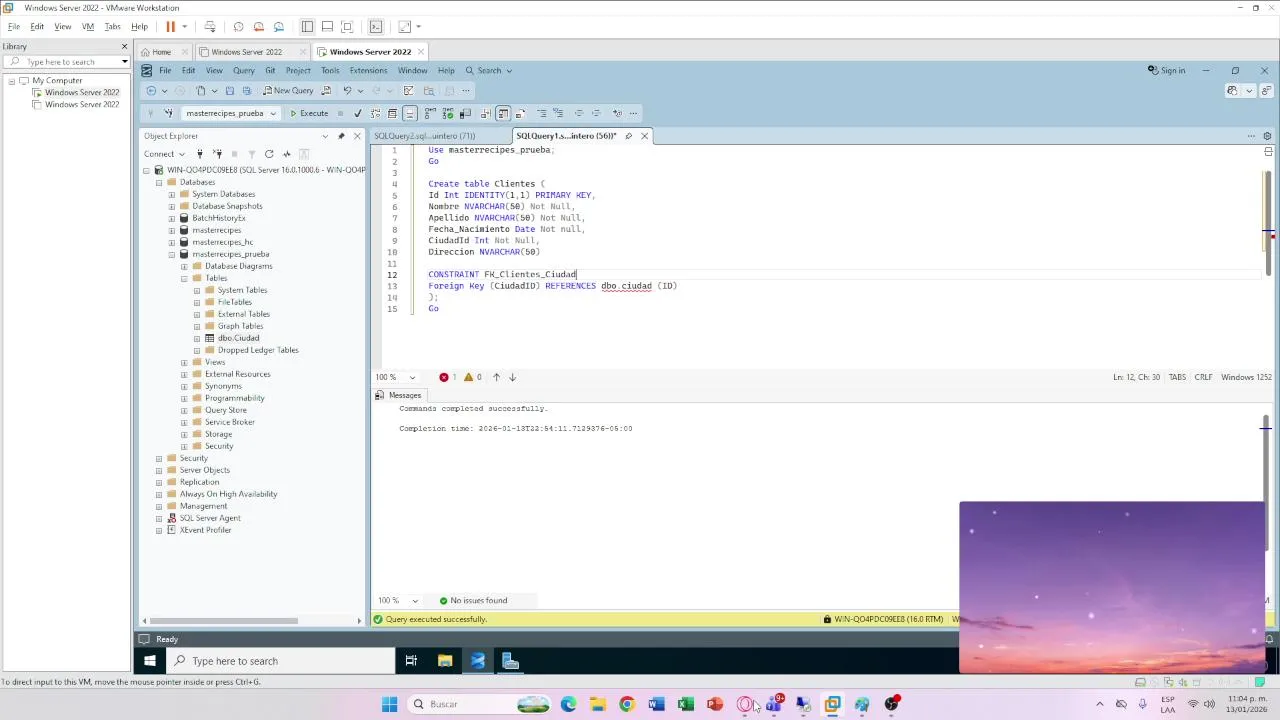Screen dimensions: 1280x720
Task: Open Task View in guest taskbar
Action: (411, 661)
